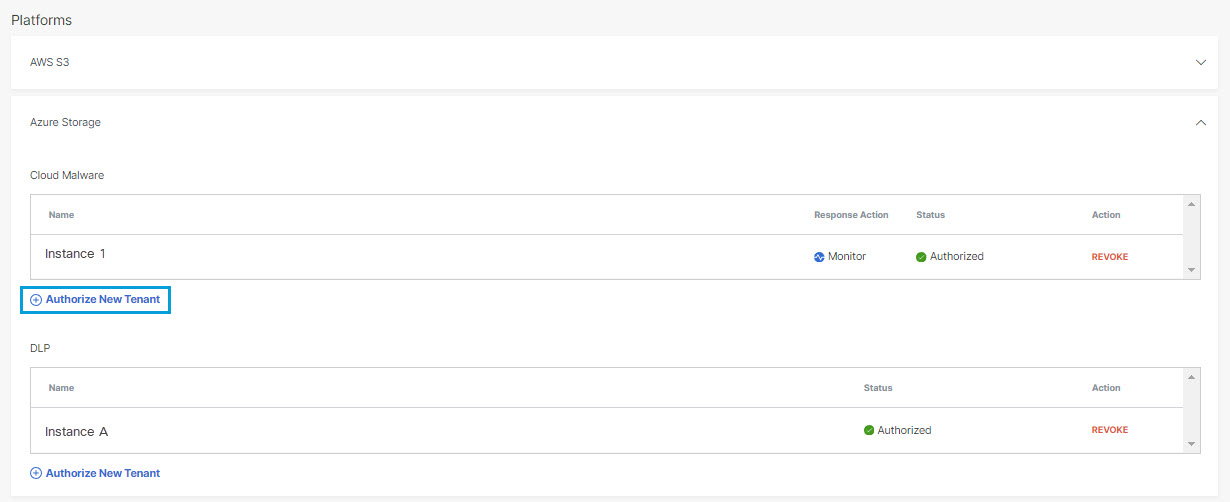
Task: Open the AWS S3 panel header
Action: 615,62
